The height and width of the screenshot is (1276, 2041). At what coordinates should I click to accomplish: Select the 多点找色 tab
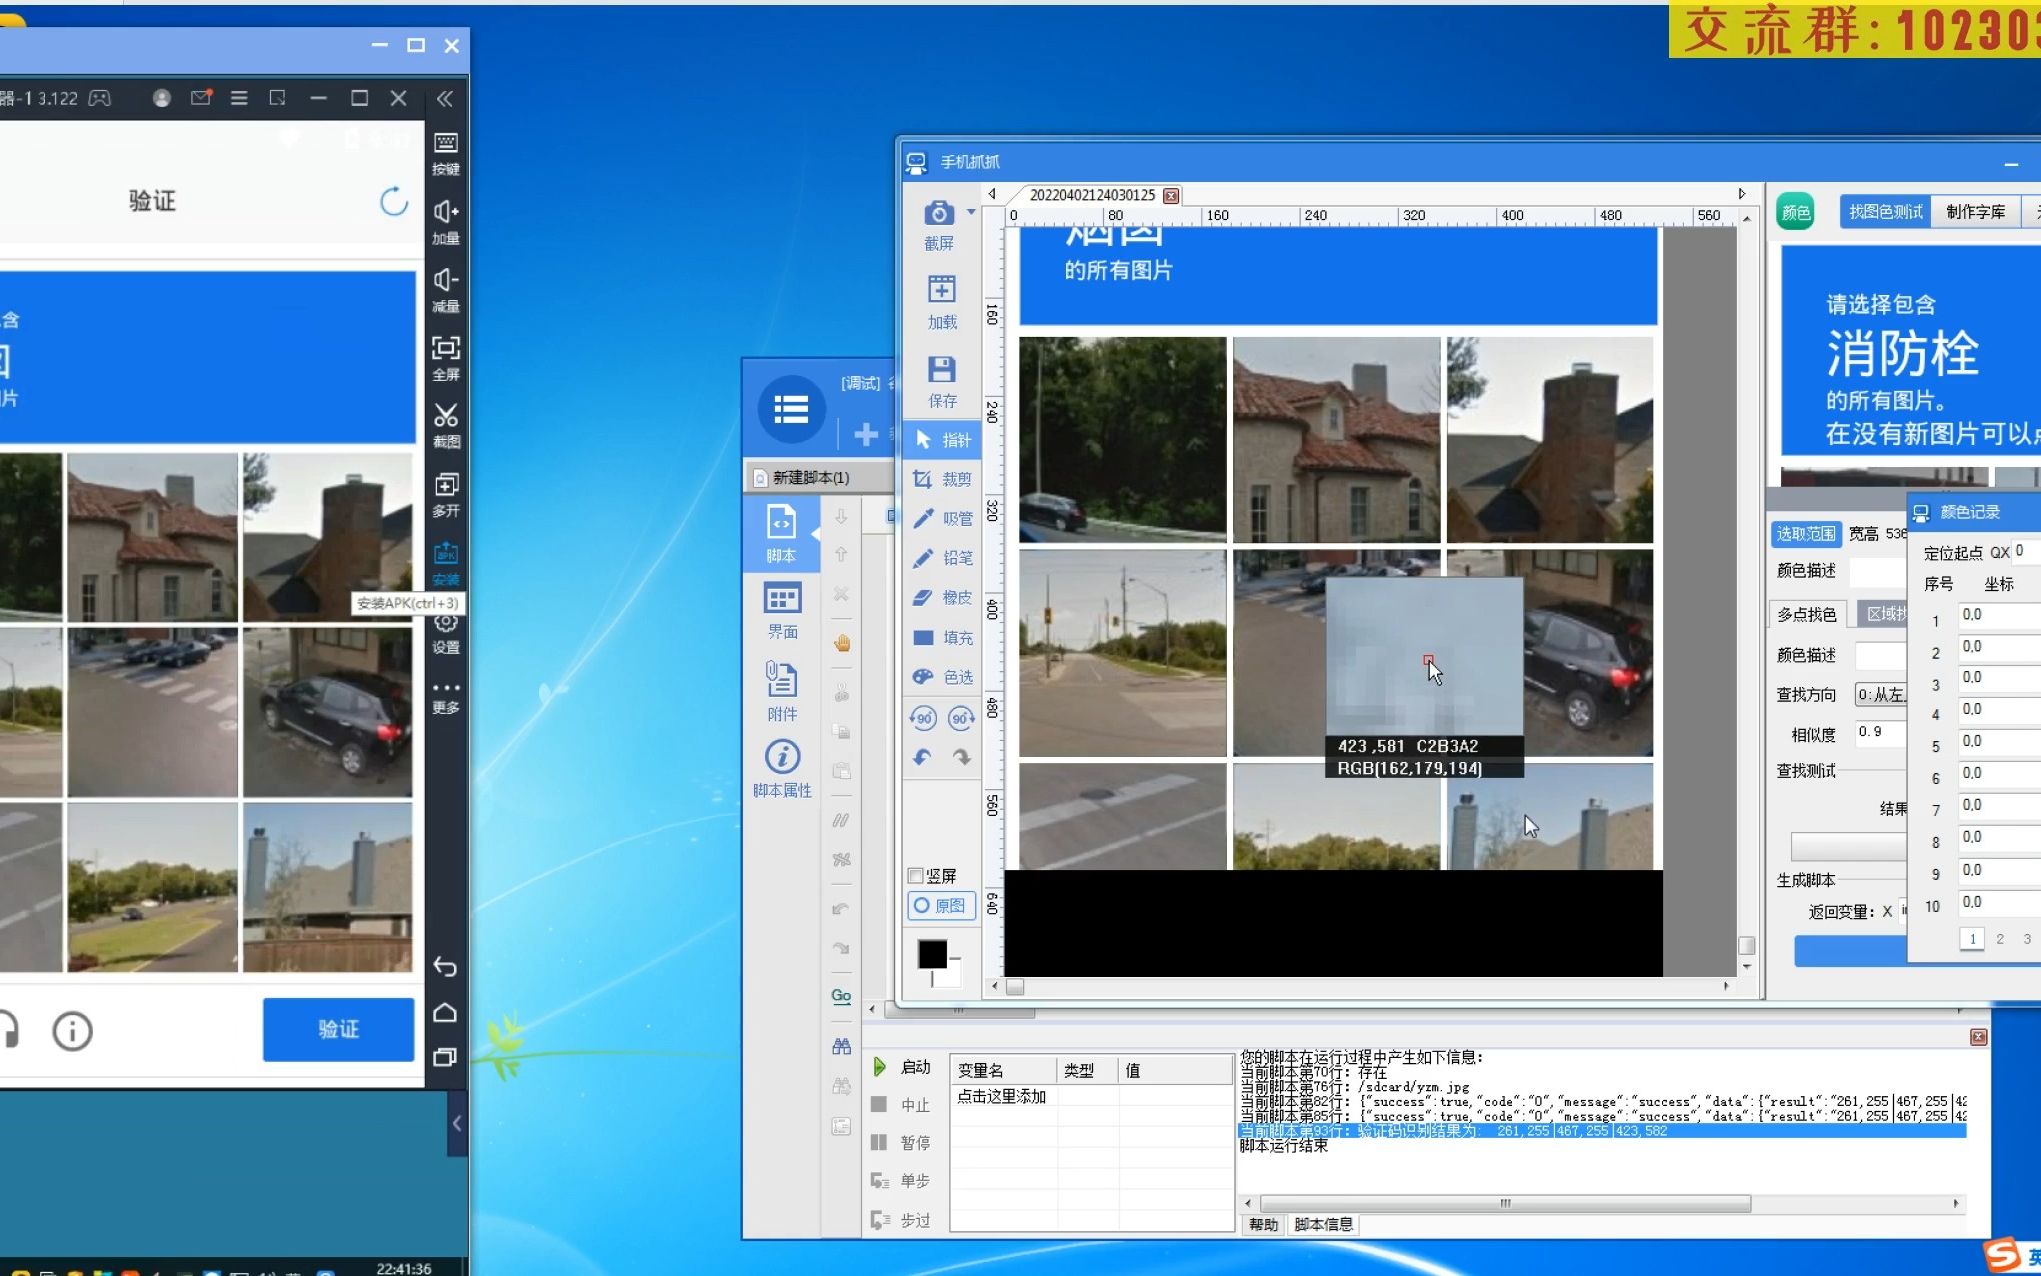[x=1807, y=614]
